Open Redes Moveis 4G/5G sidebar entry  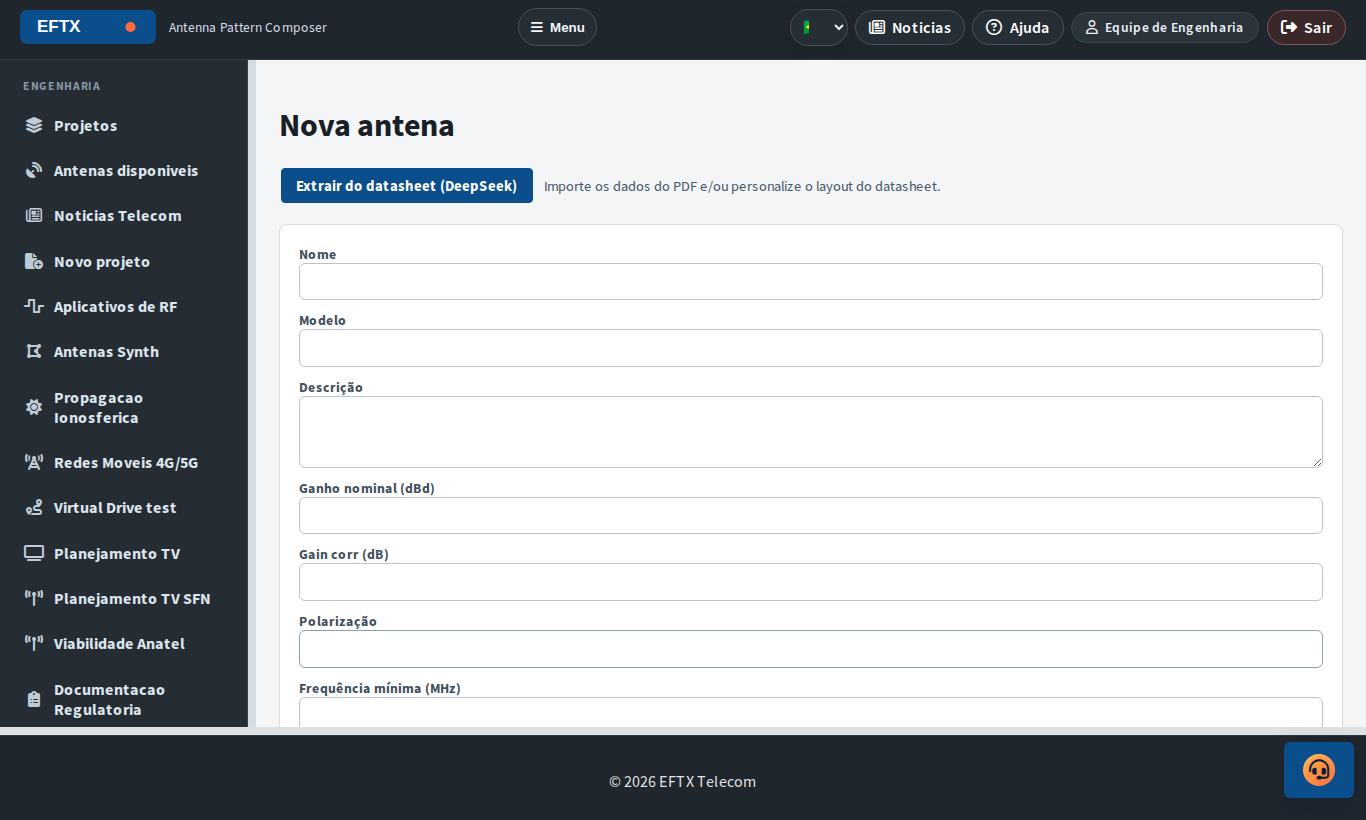coord(124,462)
